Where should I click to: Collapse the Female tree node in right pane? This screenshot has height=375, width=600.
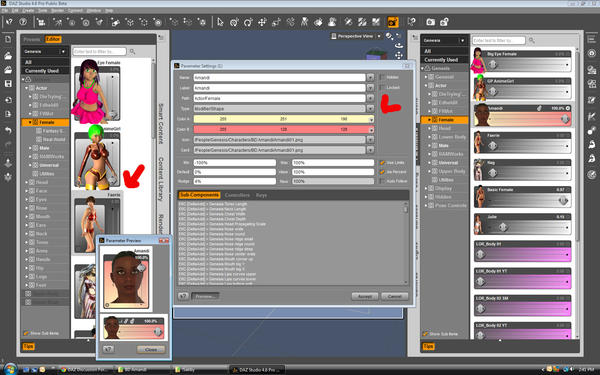[x=429, y=120]
